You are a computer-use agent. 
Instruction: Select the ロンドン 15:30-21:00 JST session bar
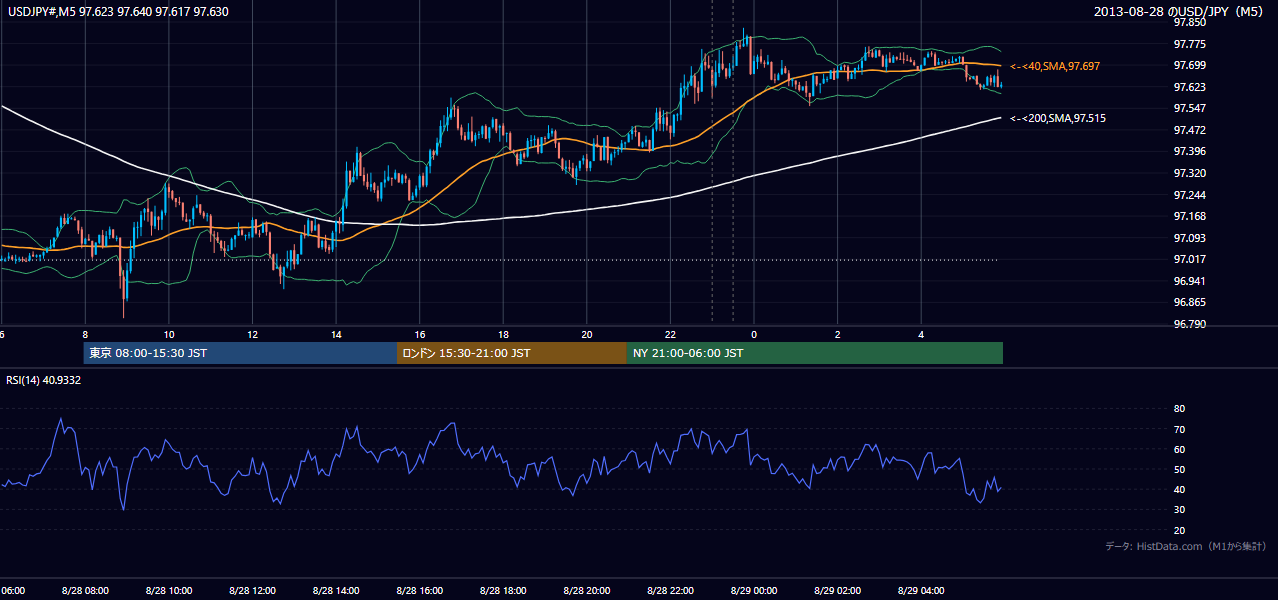click(x=512, y=353)
